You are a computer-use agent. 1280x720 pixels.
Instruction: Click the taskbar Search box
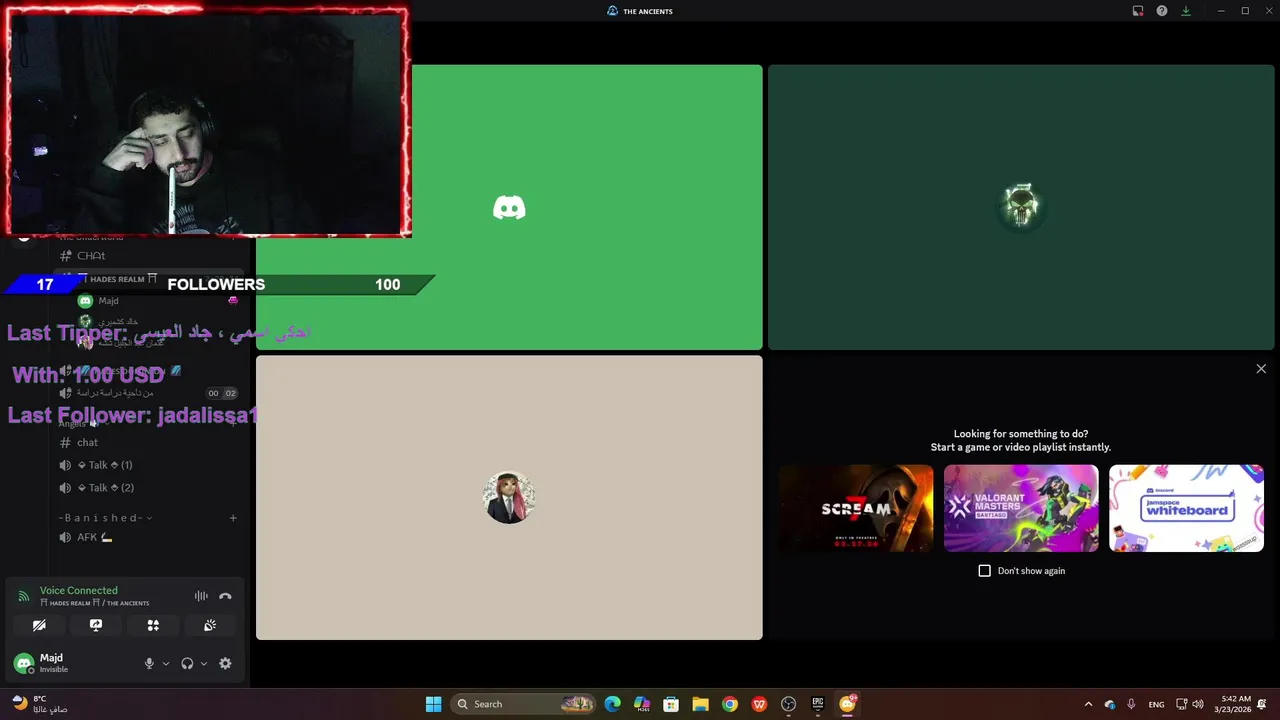tap(524, 704)
